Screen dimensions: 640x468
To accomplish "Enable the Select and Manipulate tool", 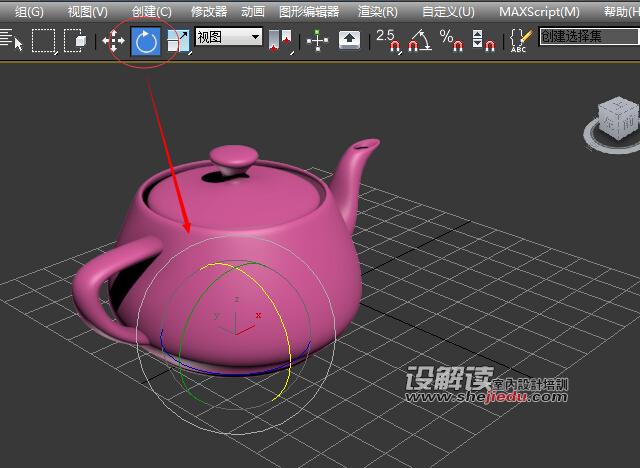I will pyautogui.click(x=318, y=41).
